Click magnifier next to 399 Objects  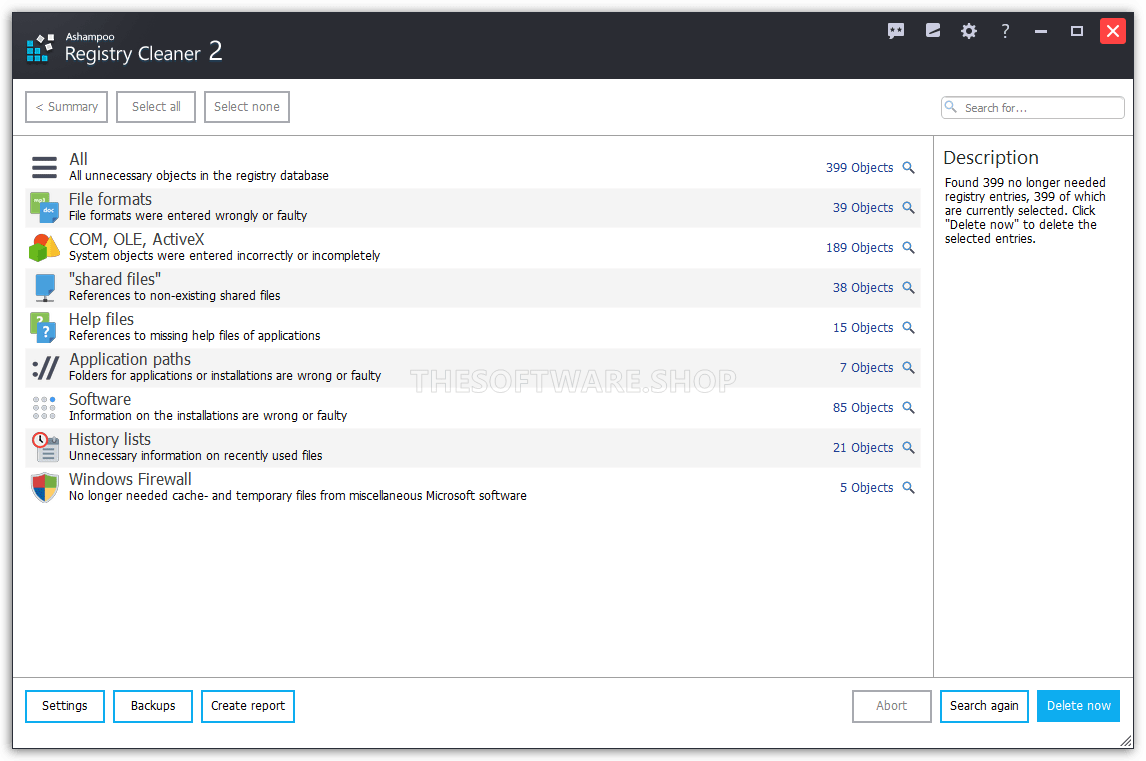(908, 167)
